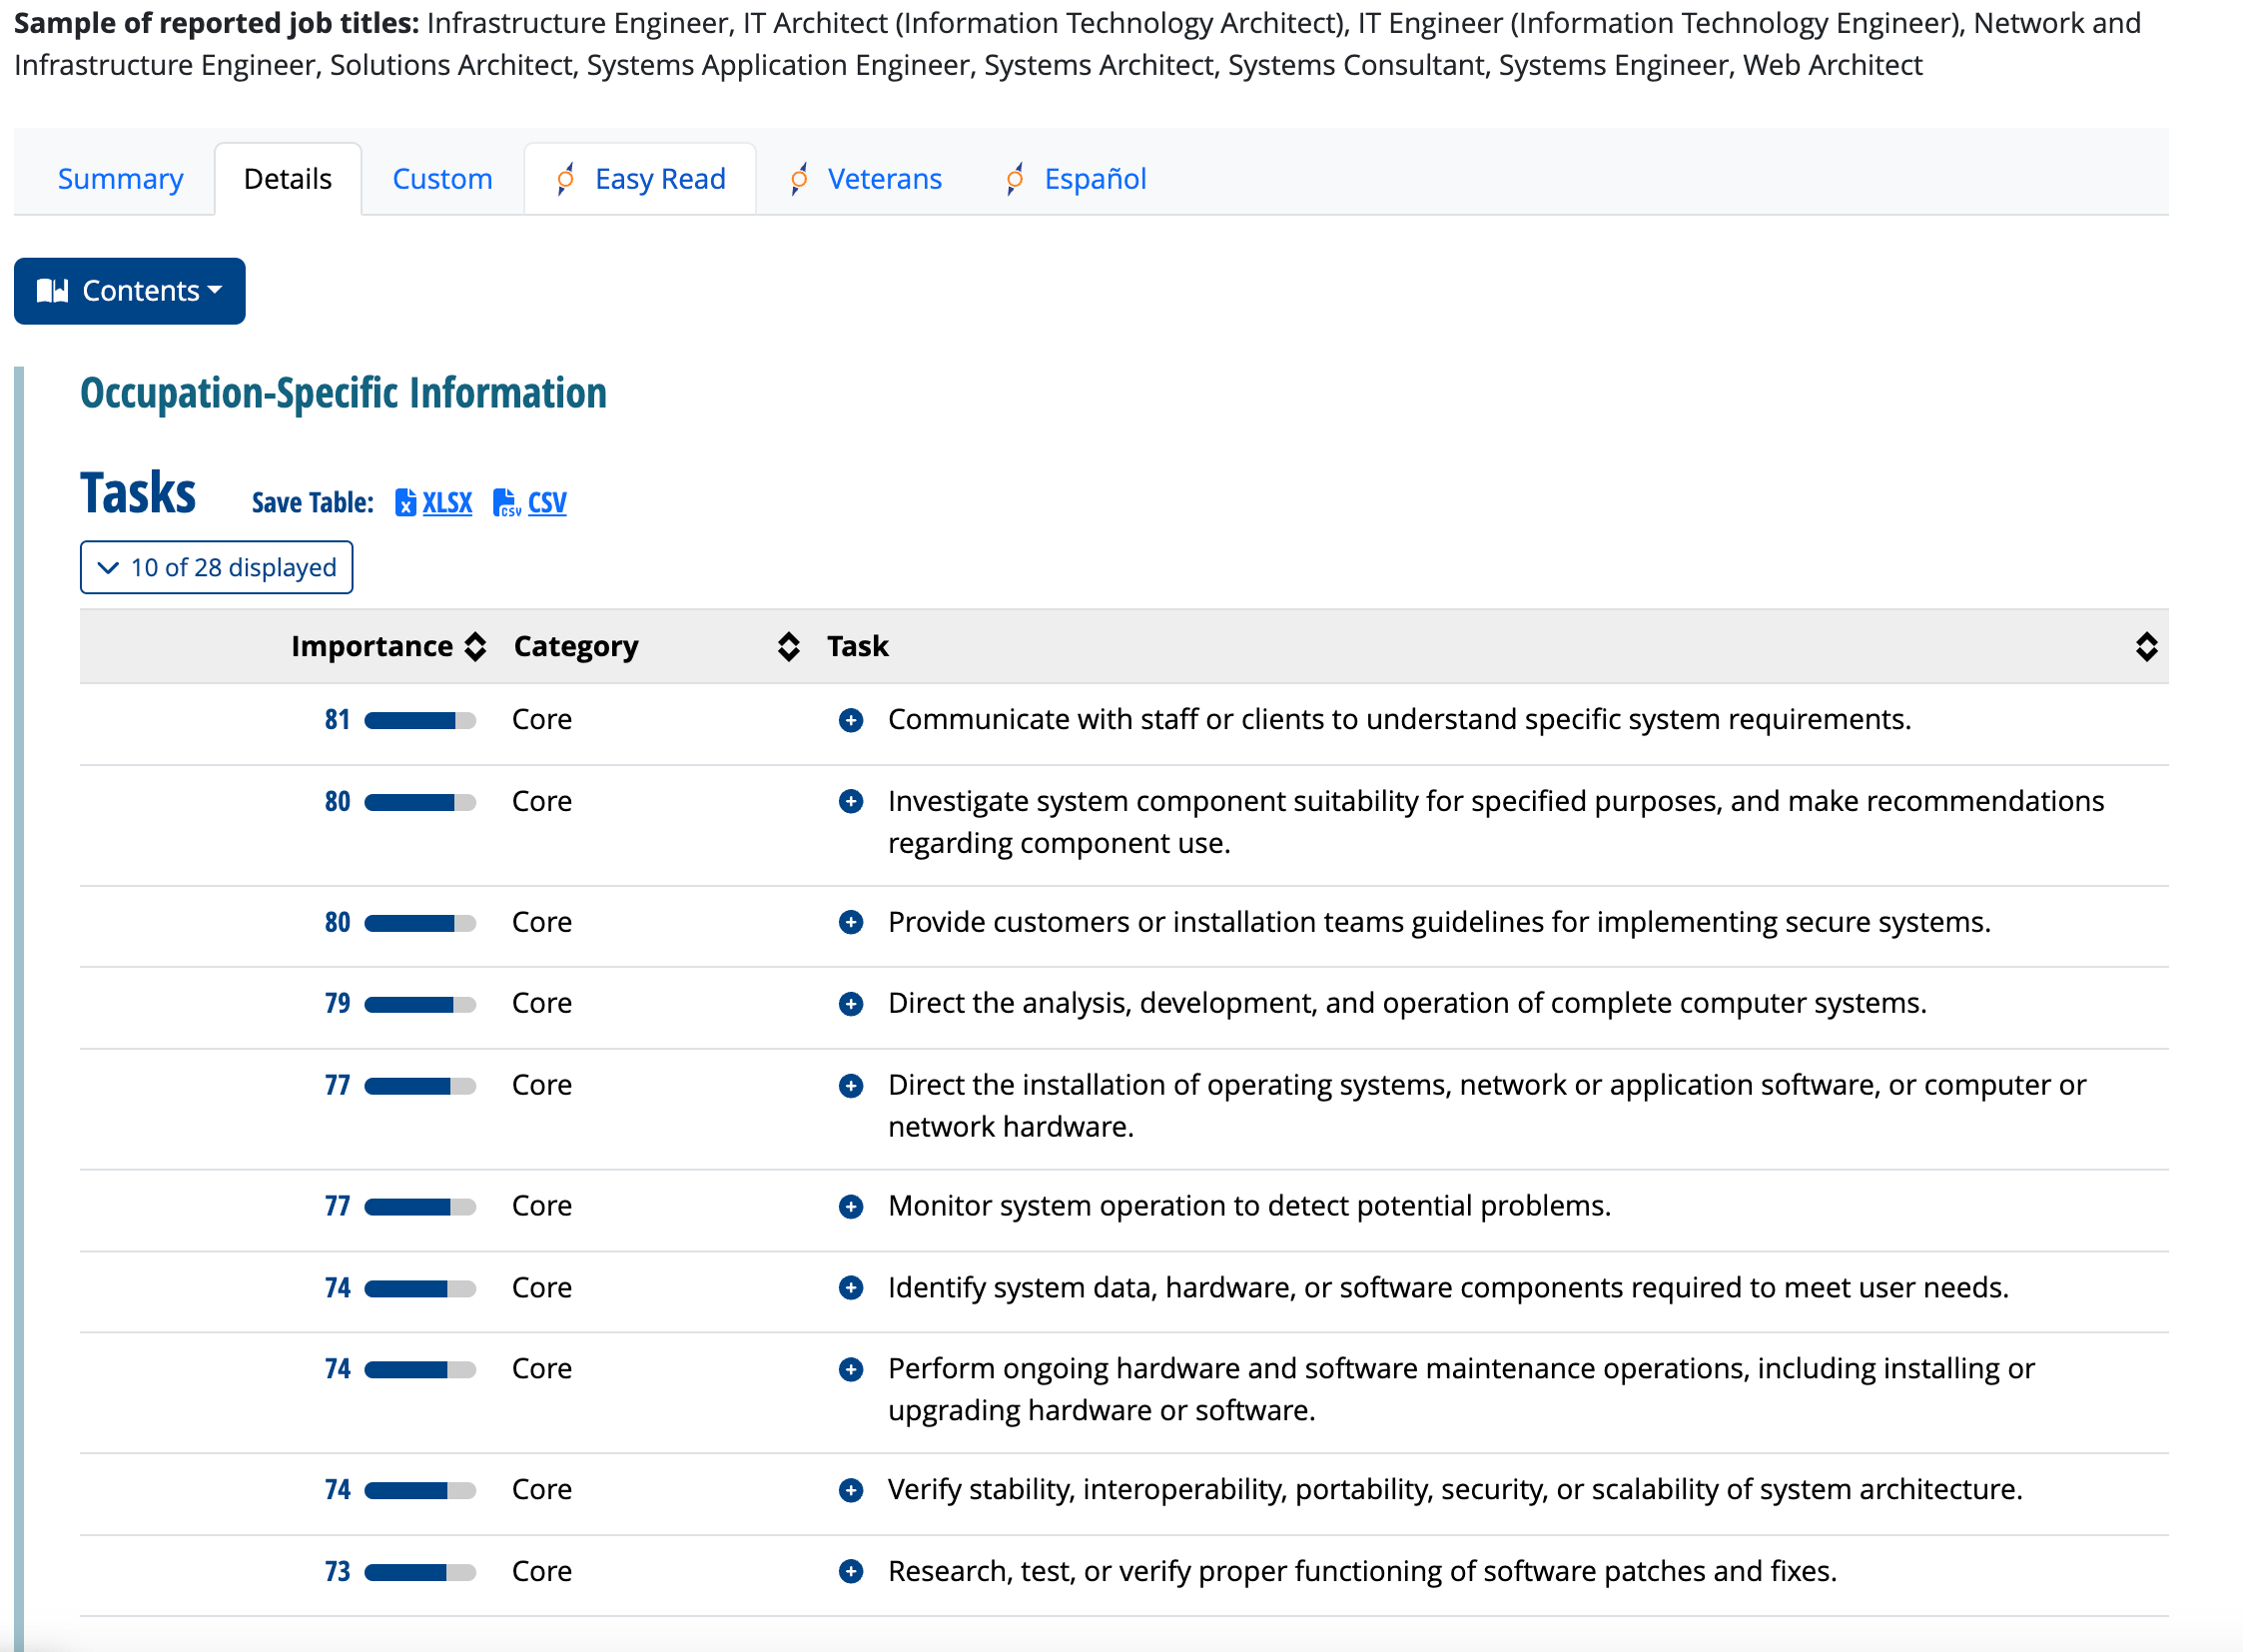Click the XLSX file icon
The height and width of the screenshot is (1652, 2243).
(405, 502)
